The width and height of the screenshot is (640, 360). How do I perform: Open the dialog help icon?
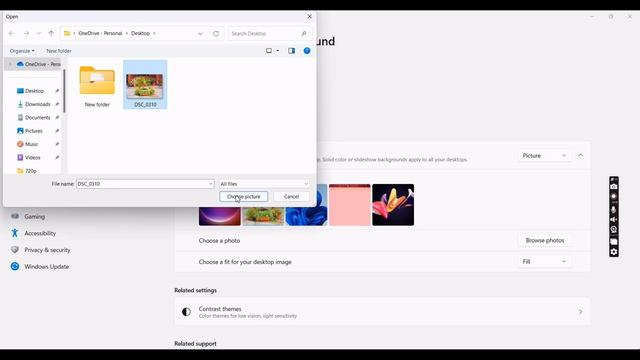(307, 51)
